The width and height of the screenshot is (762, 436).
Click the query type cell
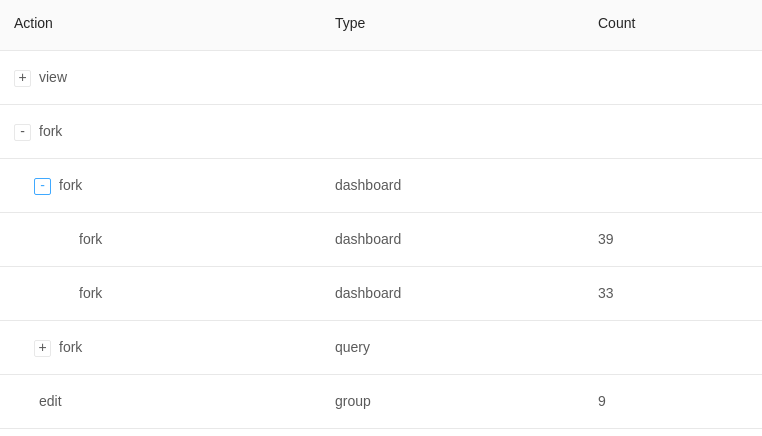point(352,348)
